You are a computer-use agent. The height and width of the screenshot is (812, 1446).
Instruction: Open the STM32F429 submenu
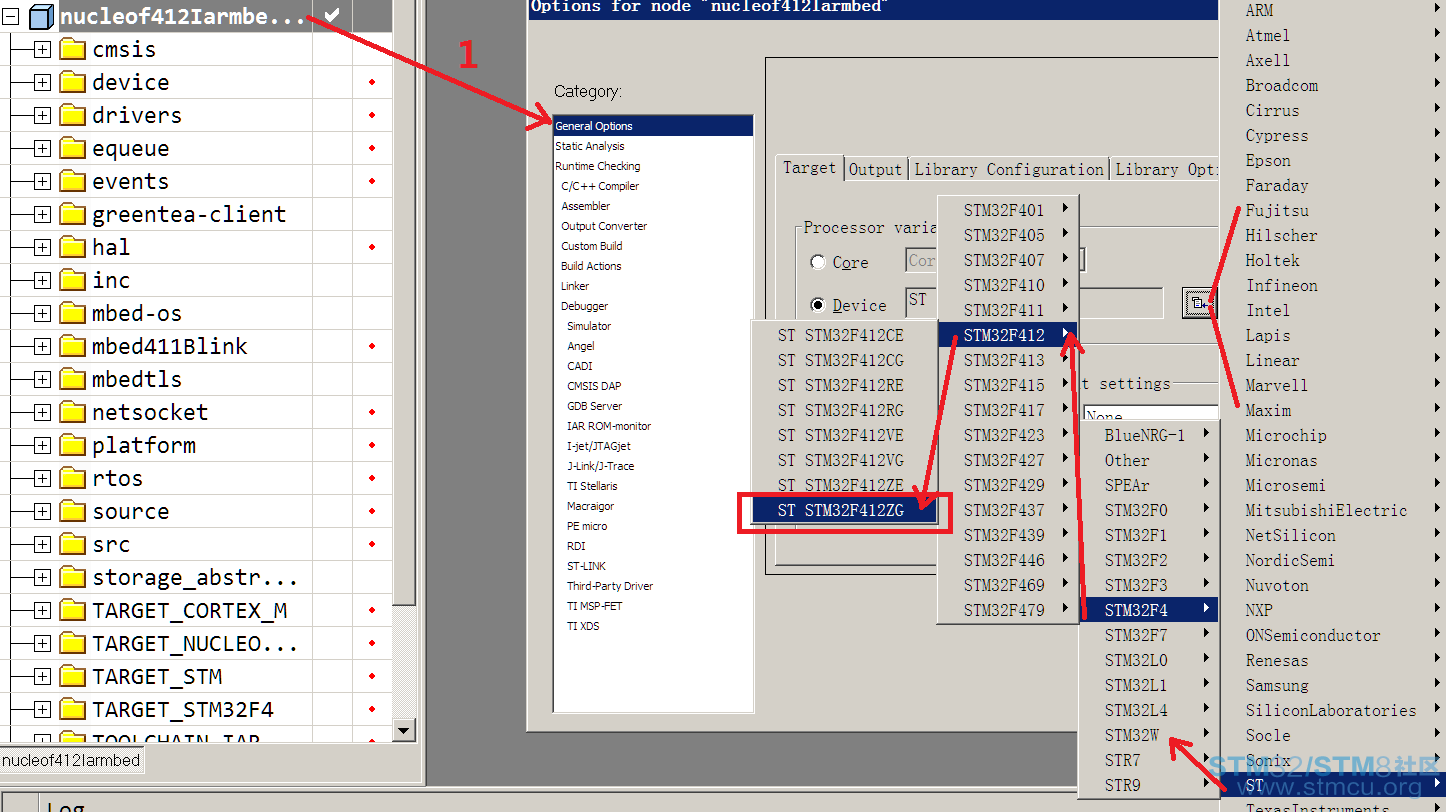coord(1008,485)
